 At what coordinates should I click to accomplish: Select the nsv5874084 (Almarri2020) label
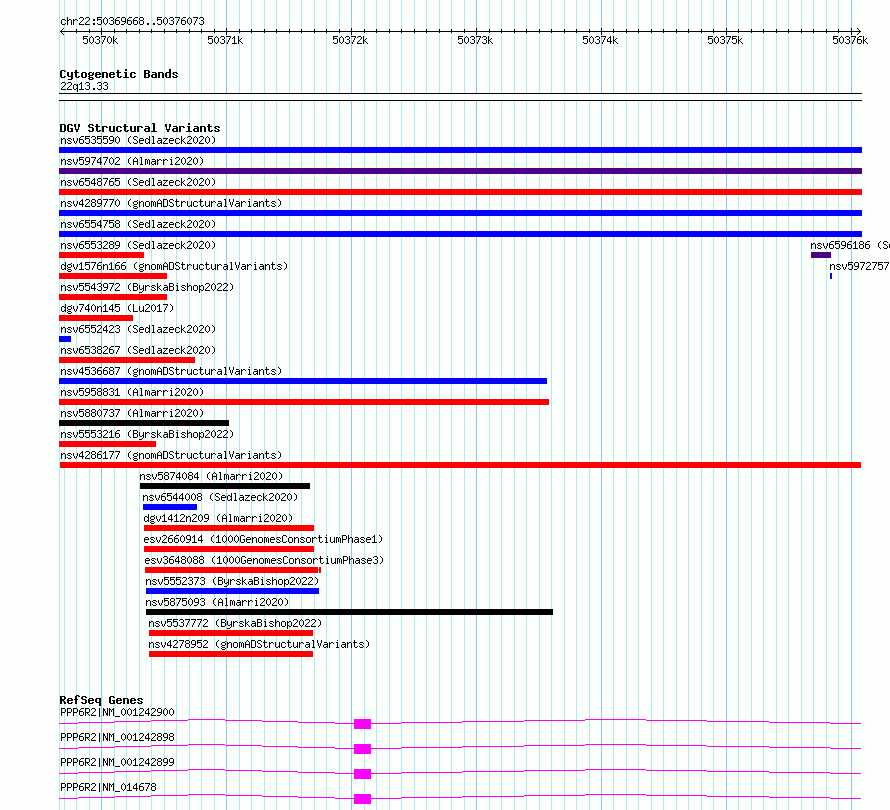point(211,476)
